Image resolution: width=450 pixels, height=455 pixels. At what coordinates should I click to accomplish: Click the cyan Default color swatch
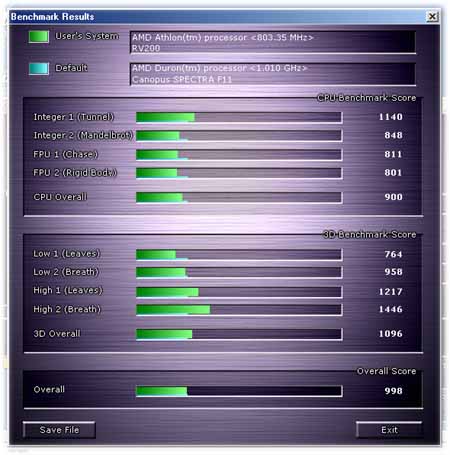coord(39,68)
